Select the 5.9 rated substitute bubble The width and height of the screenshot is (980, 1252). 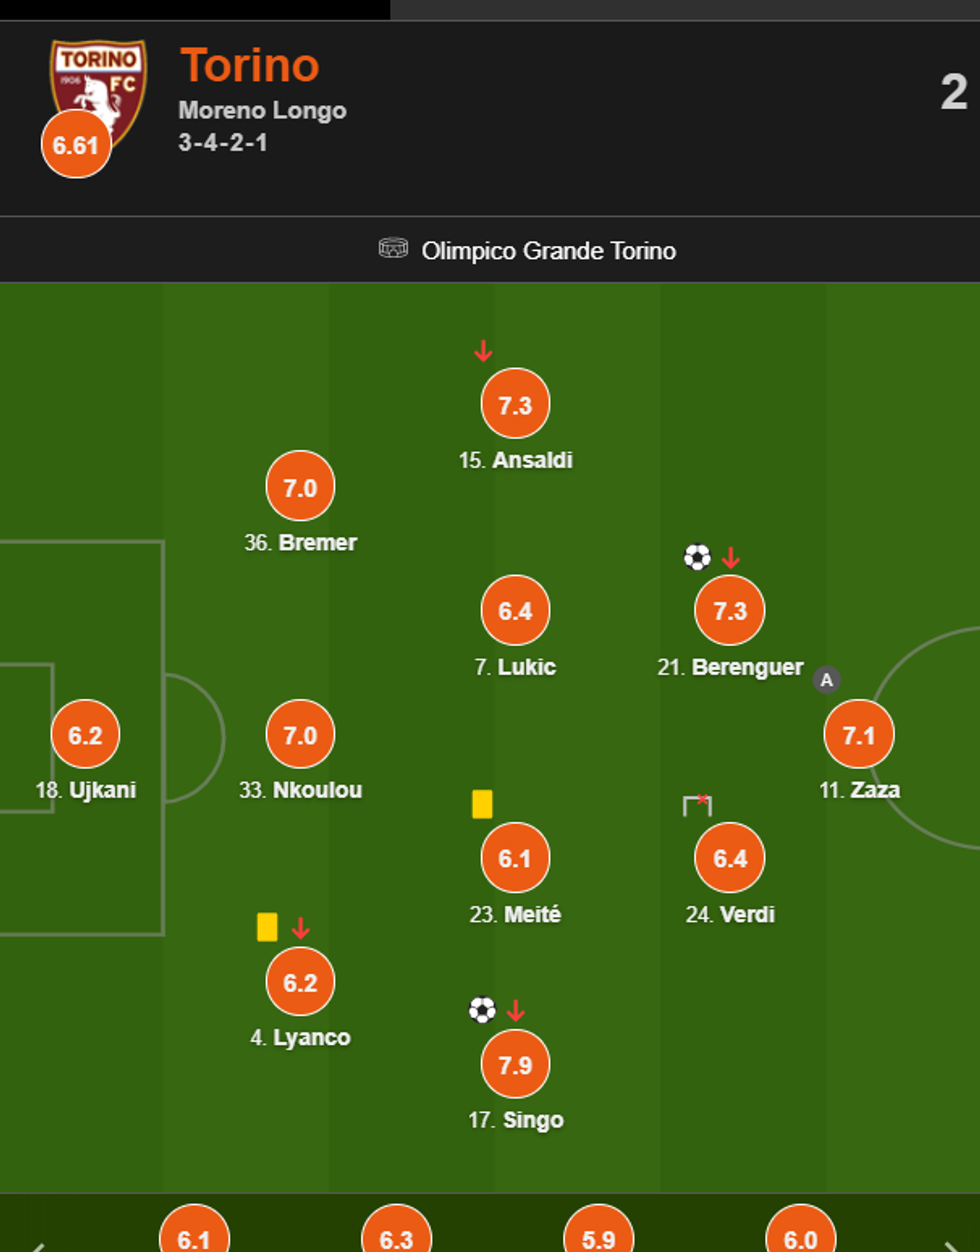tap(598, 1236)
